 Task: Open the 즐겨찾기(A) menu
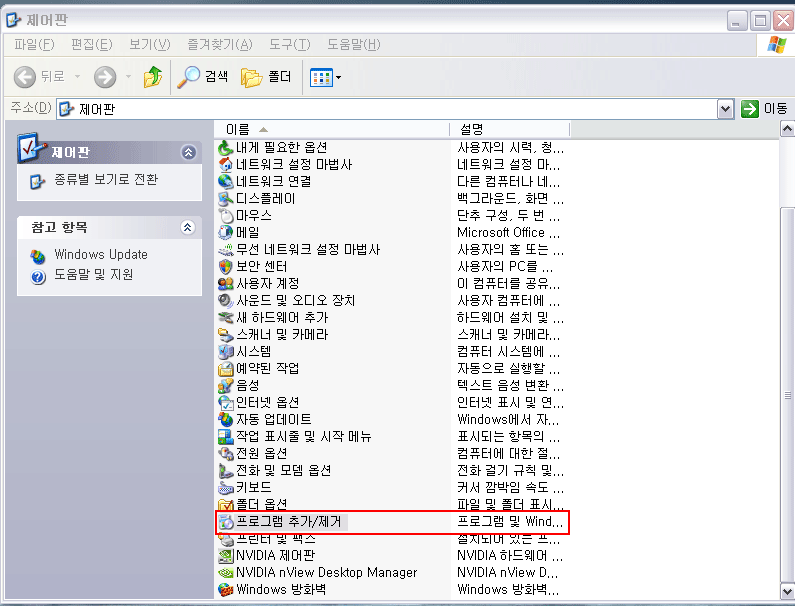(x=220, y=45)
